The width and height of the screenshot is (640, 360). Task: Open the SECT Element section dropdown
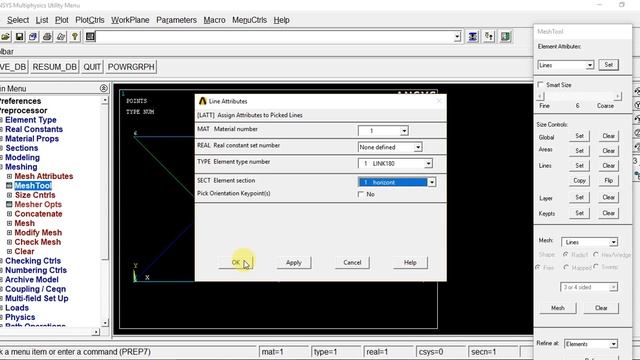pyautogui.click(x=431, y=182)
